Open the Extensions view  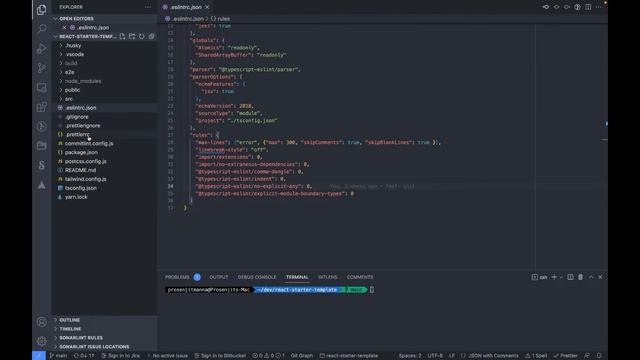[x=42, y=107]
